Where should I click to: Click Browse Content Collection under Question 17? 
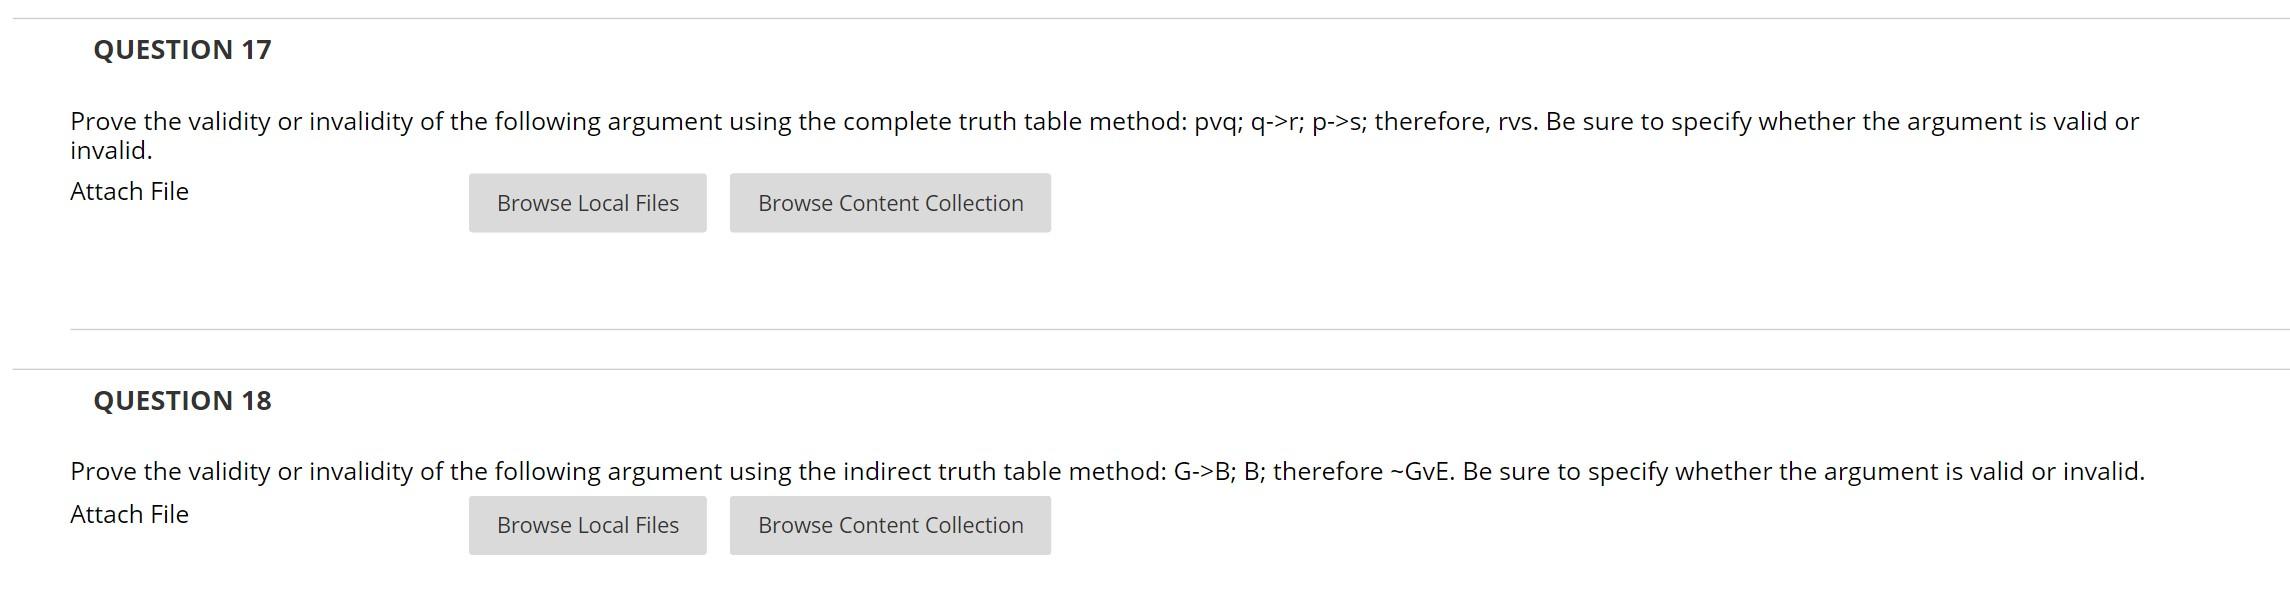point(890,202)
